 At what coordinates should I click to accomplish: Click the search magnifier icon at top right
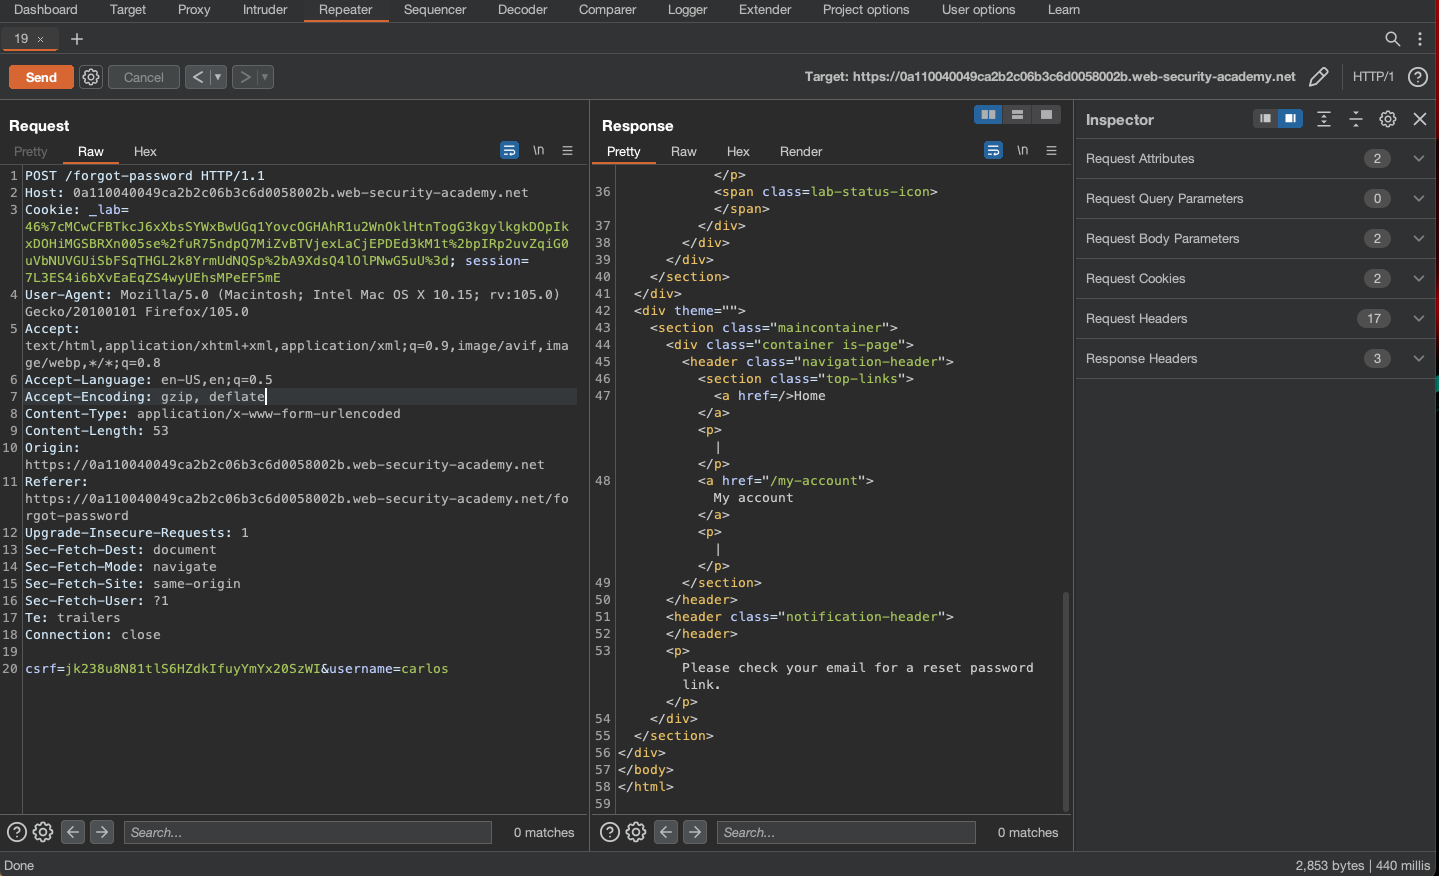click(x=1392, y=39)
